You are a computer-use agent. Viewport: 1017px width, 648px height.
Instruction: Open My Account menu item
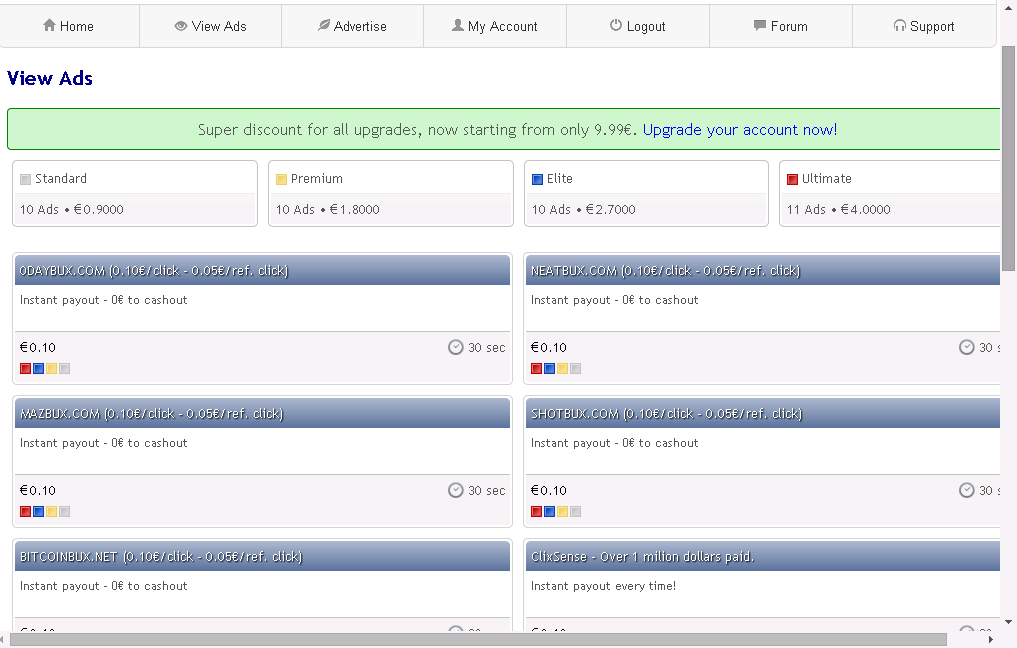pyautogui.click(x=495, y=26)
